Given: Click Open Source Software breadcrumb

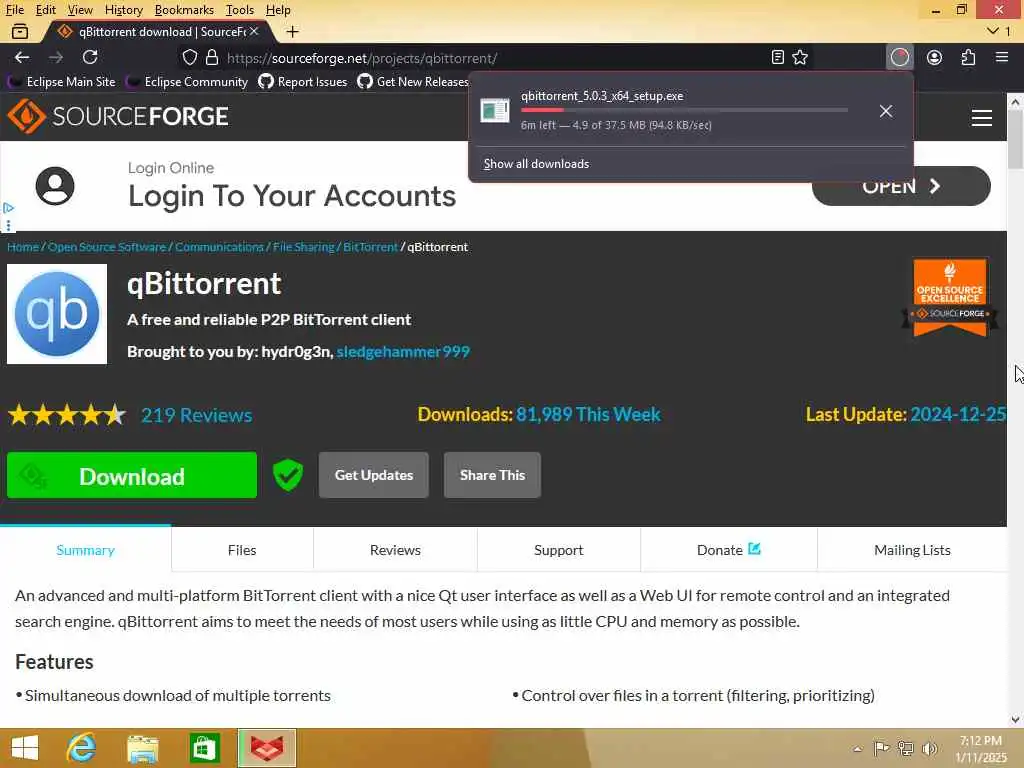Looking at the screenshot, I should pos(107,247).
